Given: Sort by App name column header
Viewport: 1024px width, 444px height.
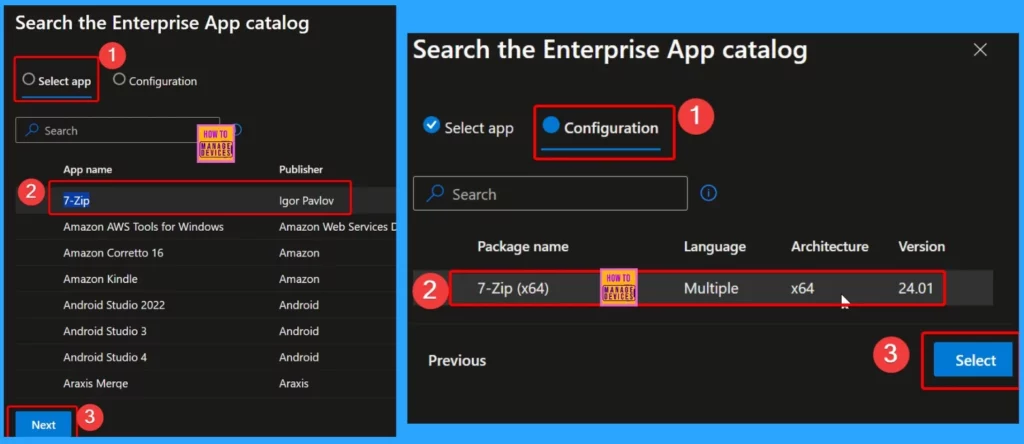Looking at the screenshot, I should click(88, 169).
